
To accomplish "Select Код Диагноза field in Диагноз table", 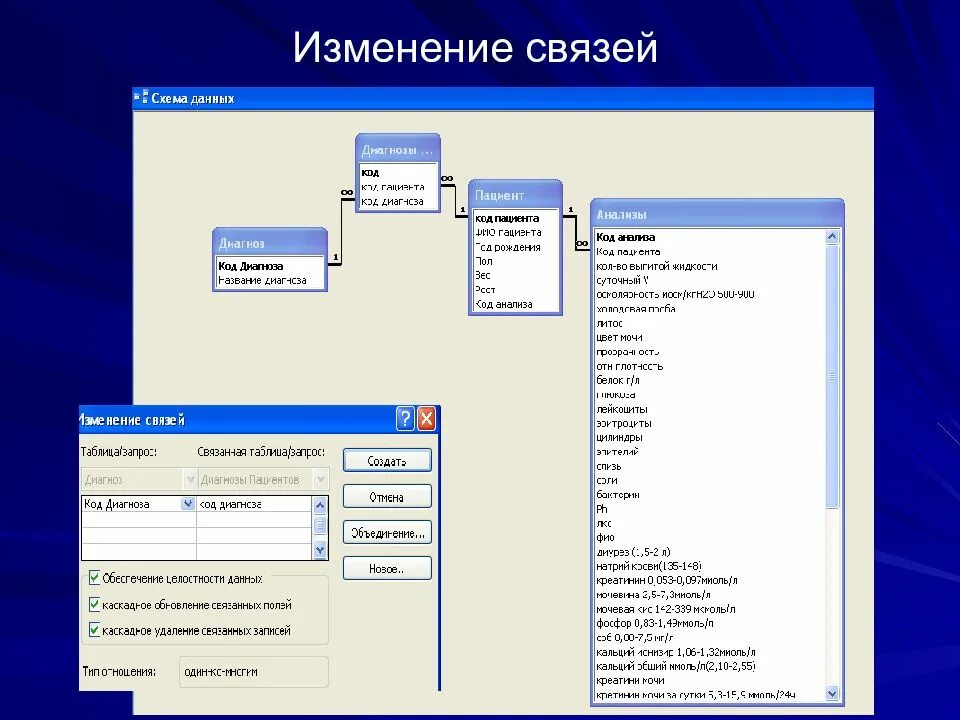I will point(250,266).
